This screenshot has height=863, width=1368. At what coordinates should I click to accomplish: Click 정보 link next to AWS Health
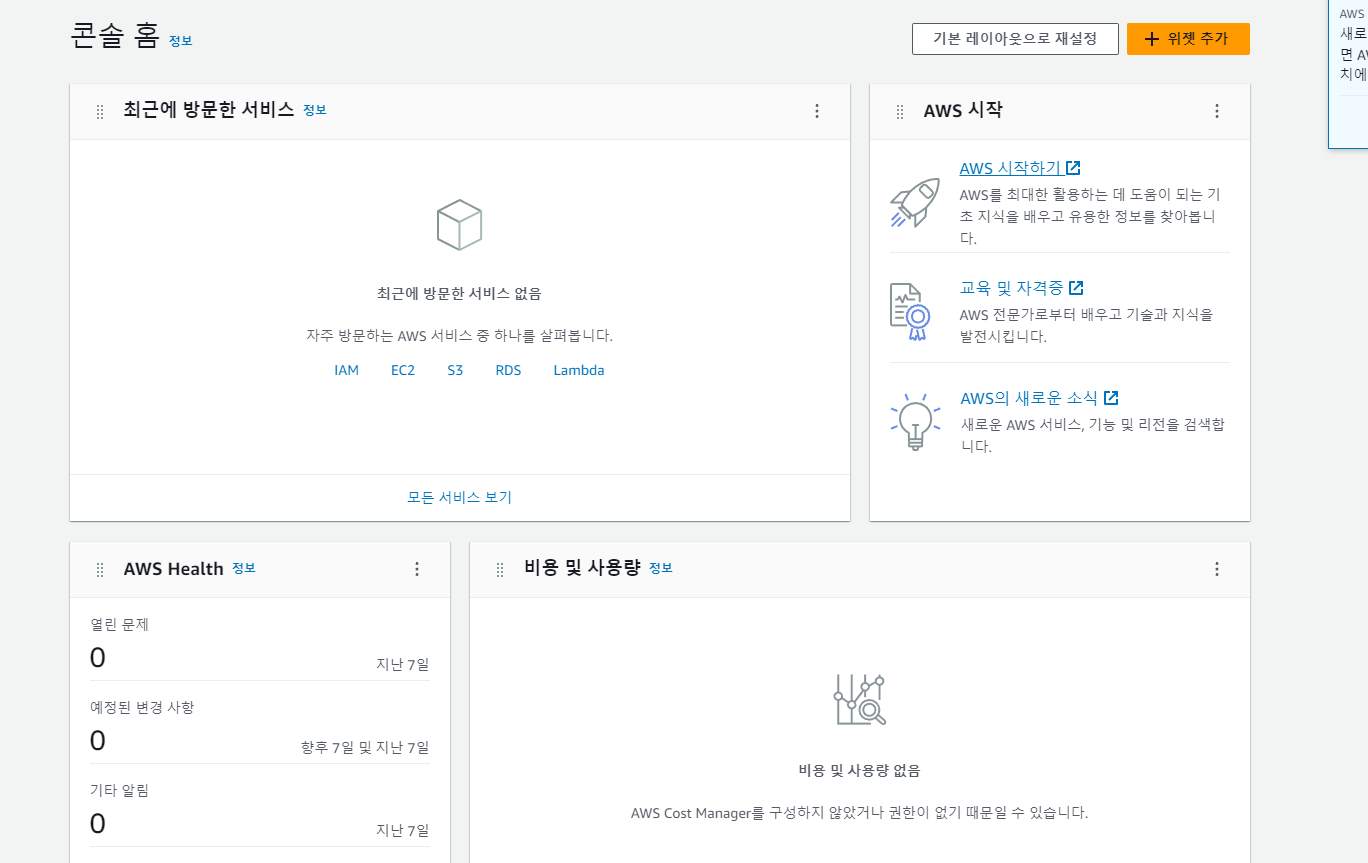244,568
